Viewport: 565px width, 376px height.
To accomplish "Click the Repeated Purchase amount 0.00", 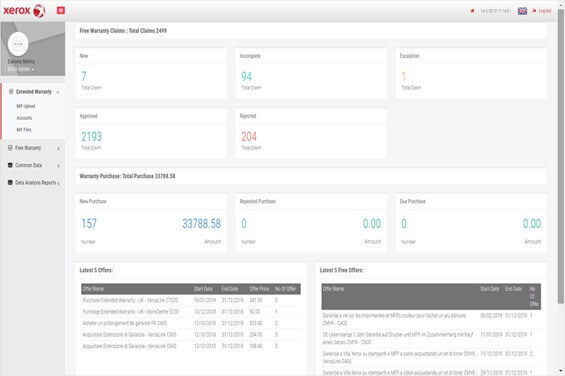I will click(x=372, y=224).
